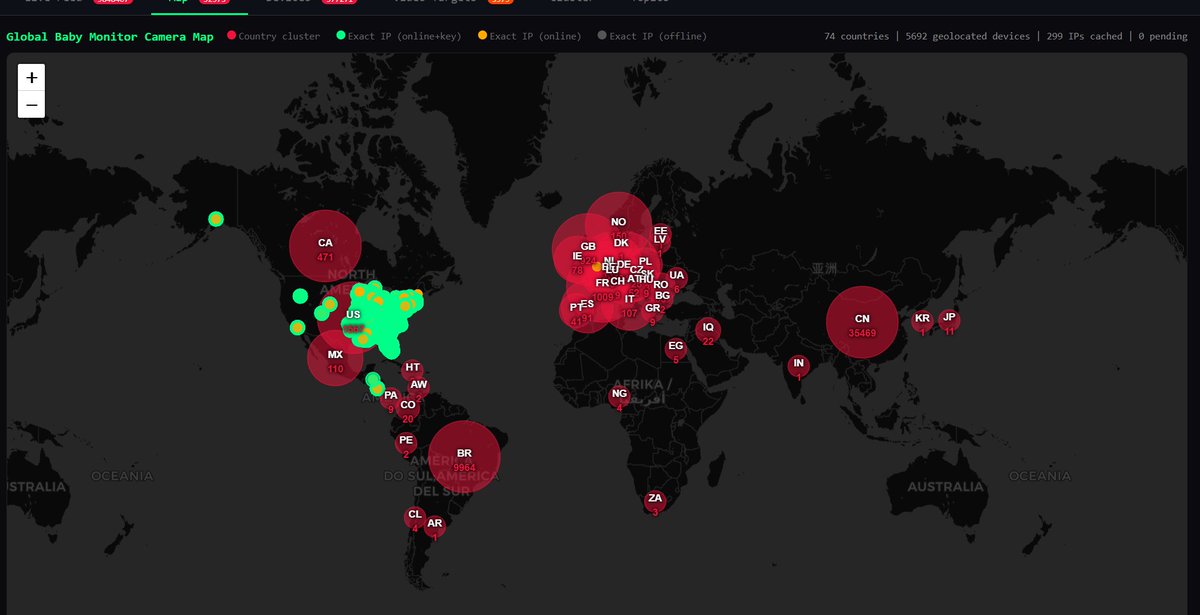Click the 'Exact IP (offline)' legend label
Screen dimensions: 1200x615
coord(658,36)
